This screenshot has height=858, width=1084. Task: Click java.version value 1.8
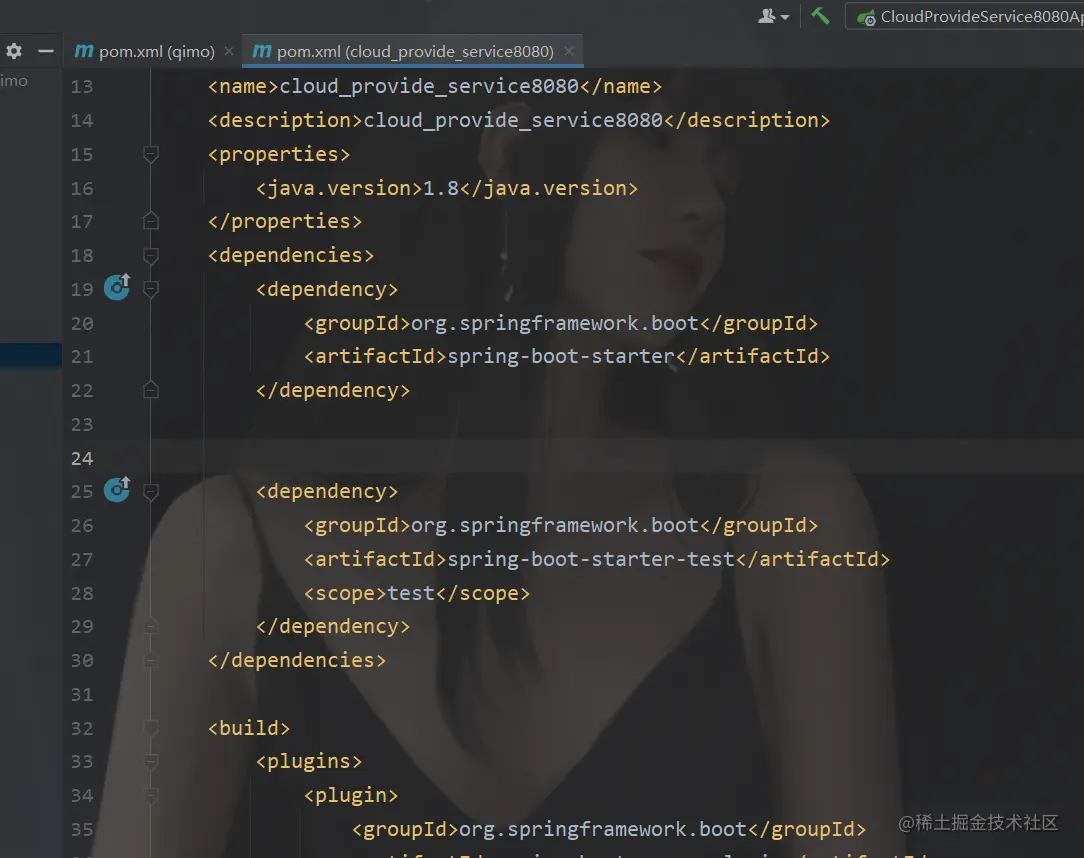tap(440, 188)
